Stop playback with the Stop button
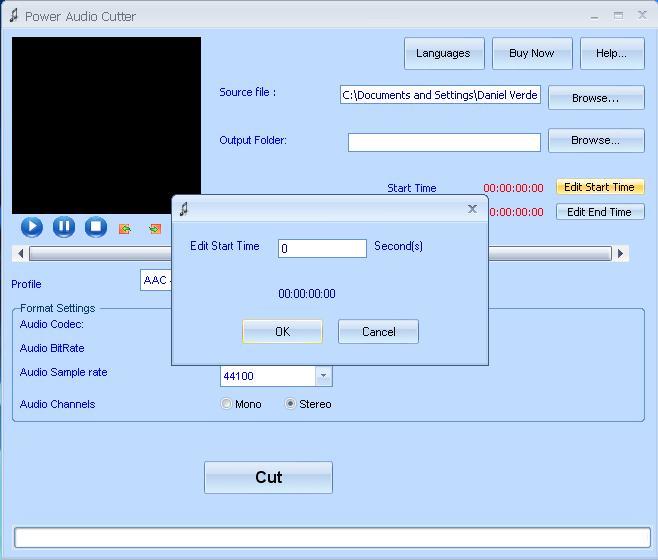 tap(96, 227)
